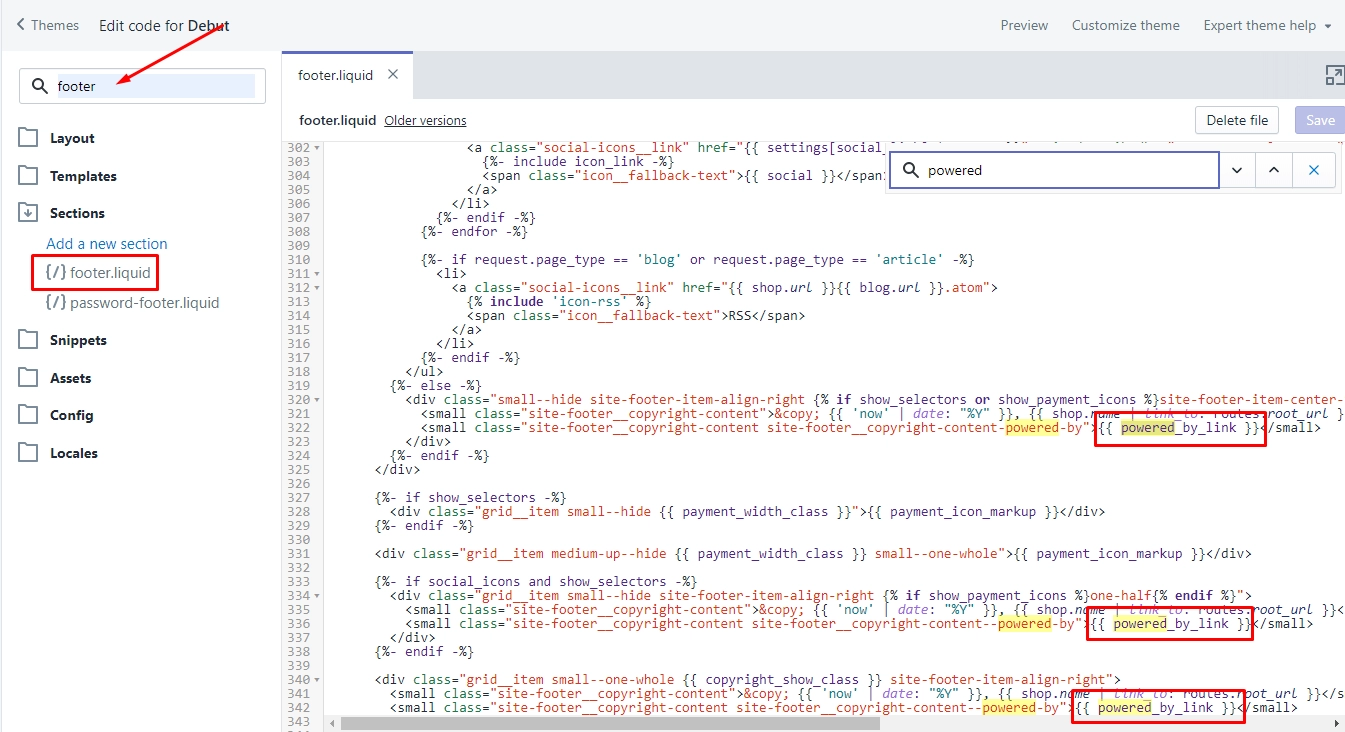The height and width of the screenshot is (732, 1345).
Task: Jump to previous search match arrow
Action: tap(1273, 170)
